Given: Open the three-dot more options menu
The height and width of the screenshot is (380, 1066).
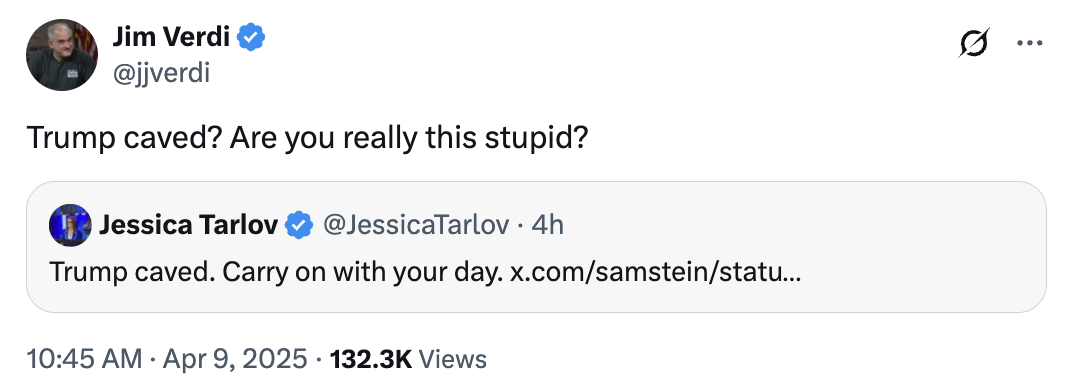Looking at the screenshot, I should (1029, 43).
